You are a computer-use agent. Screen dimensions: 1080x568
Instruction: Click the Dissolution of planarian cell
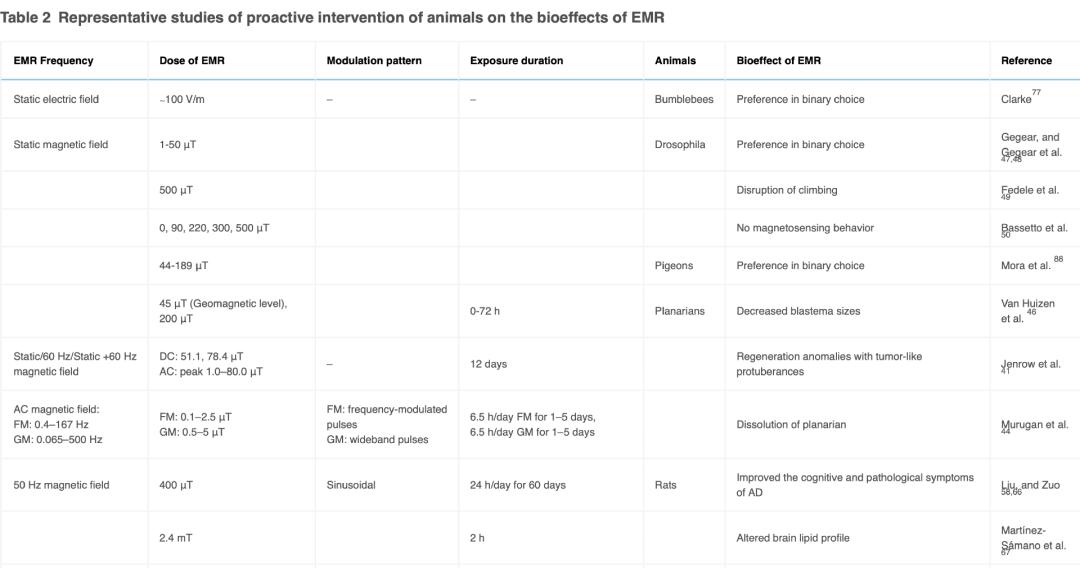(x=791, y=425)
